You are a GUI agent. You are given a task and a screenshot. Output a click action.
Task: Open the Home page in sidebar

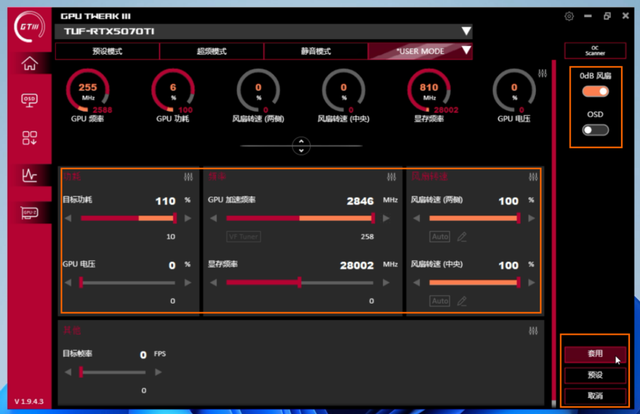pos(29,63)
